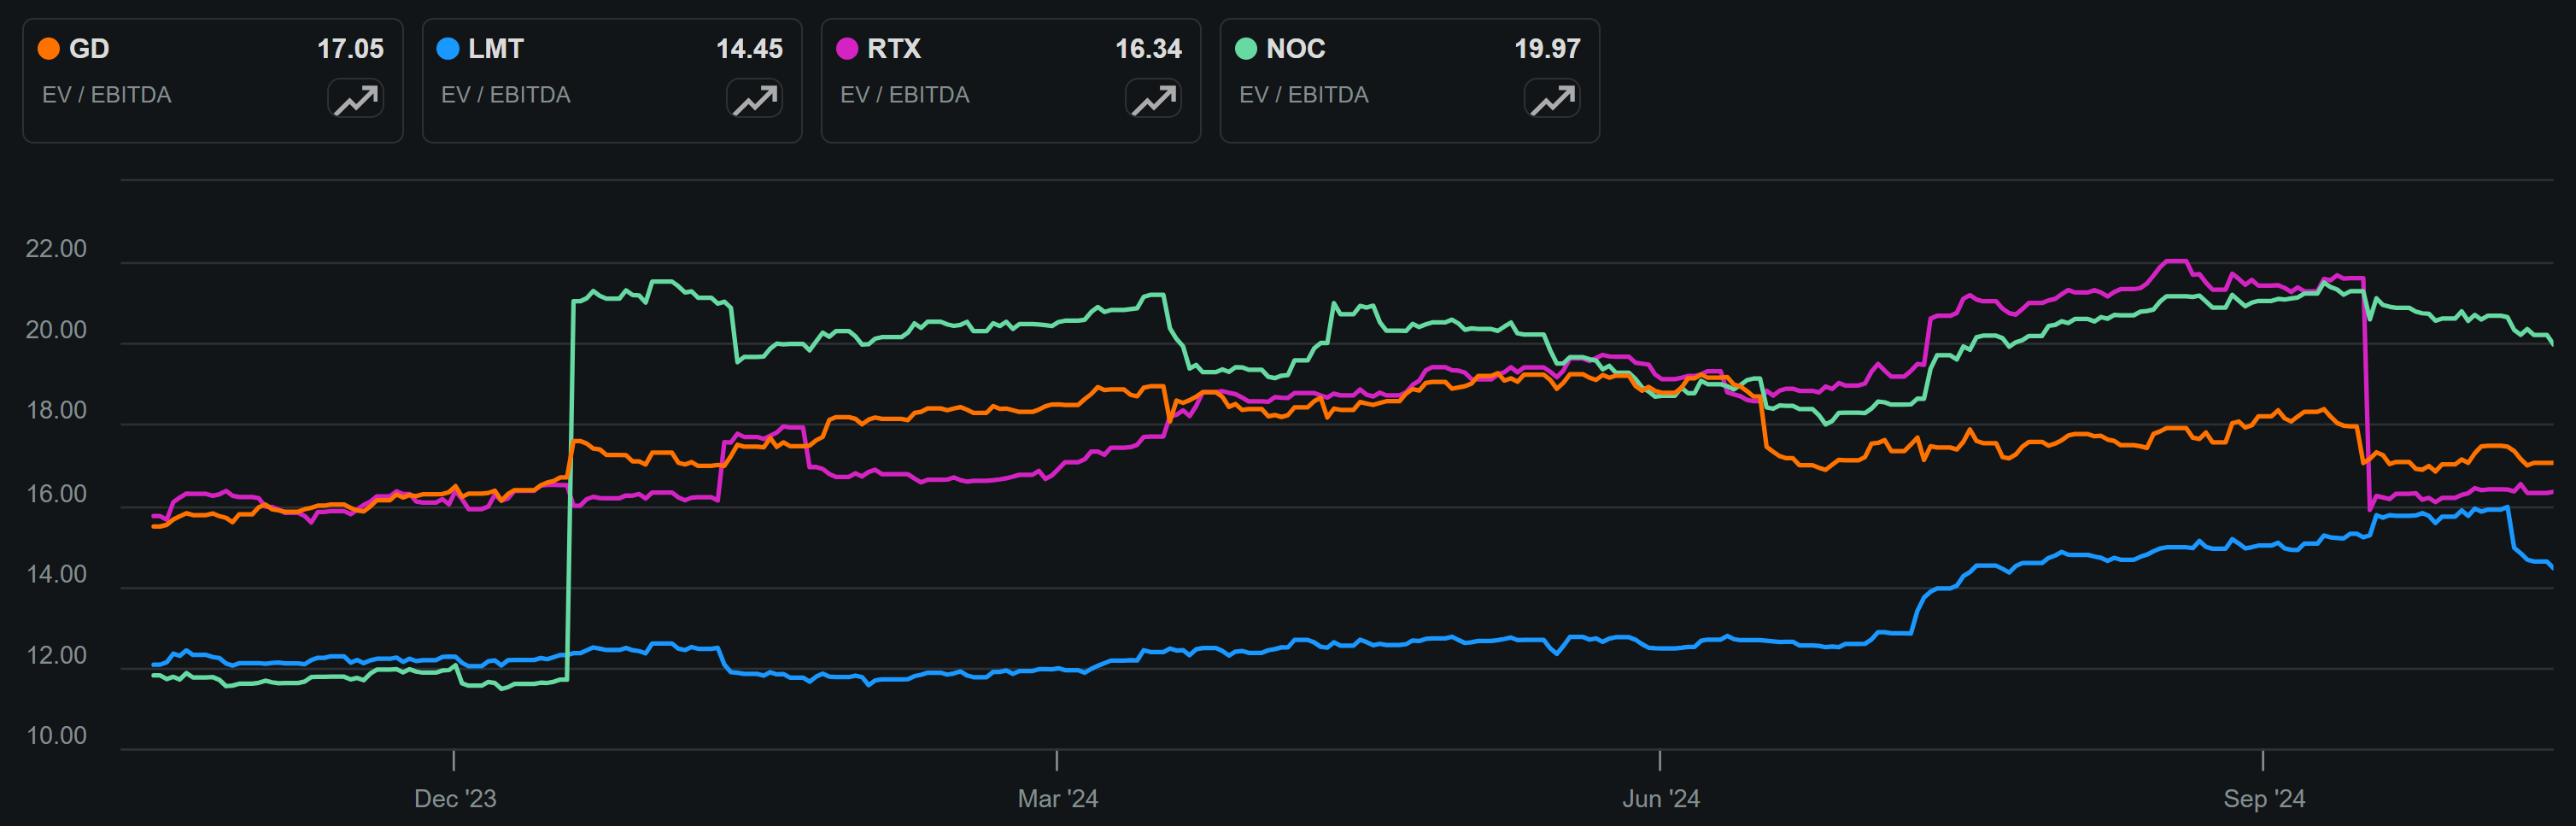Viewport: 2576px width, 826px height.
Task: Open the EV / EBITDA metric selector on RTX card
Action: coord(905,95)
